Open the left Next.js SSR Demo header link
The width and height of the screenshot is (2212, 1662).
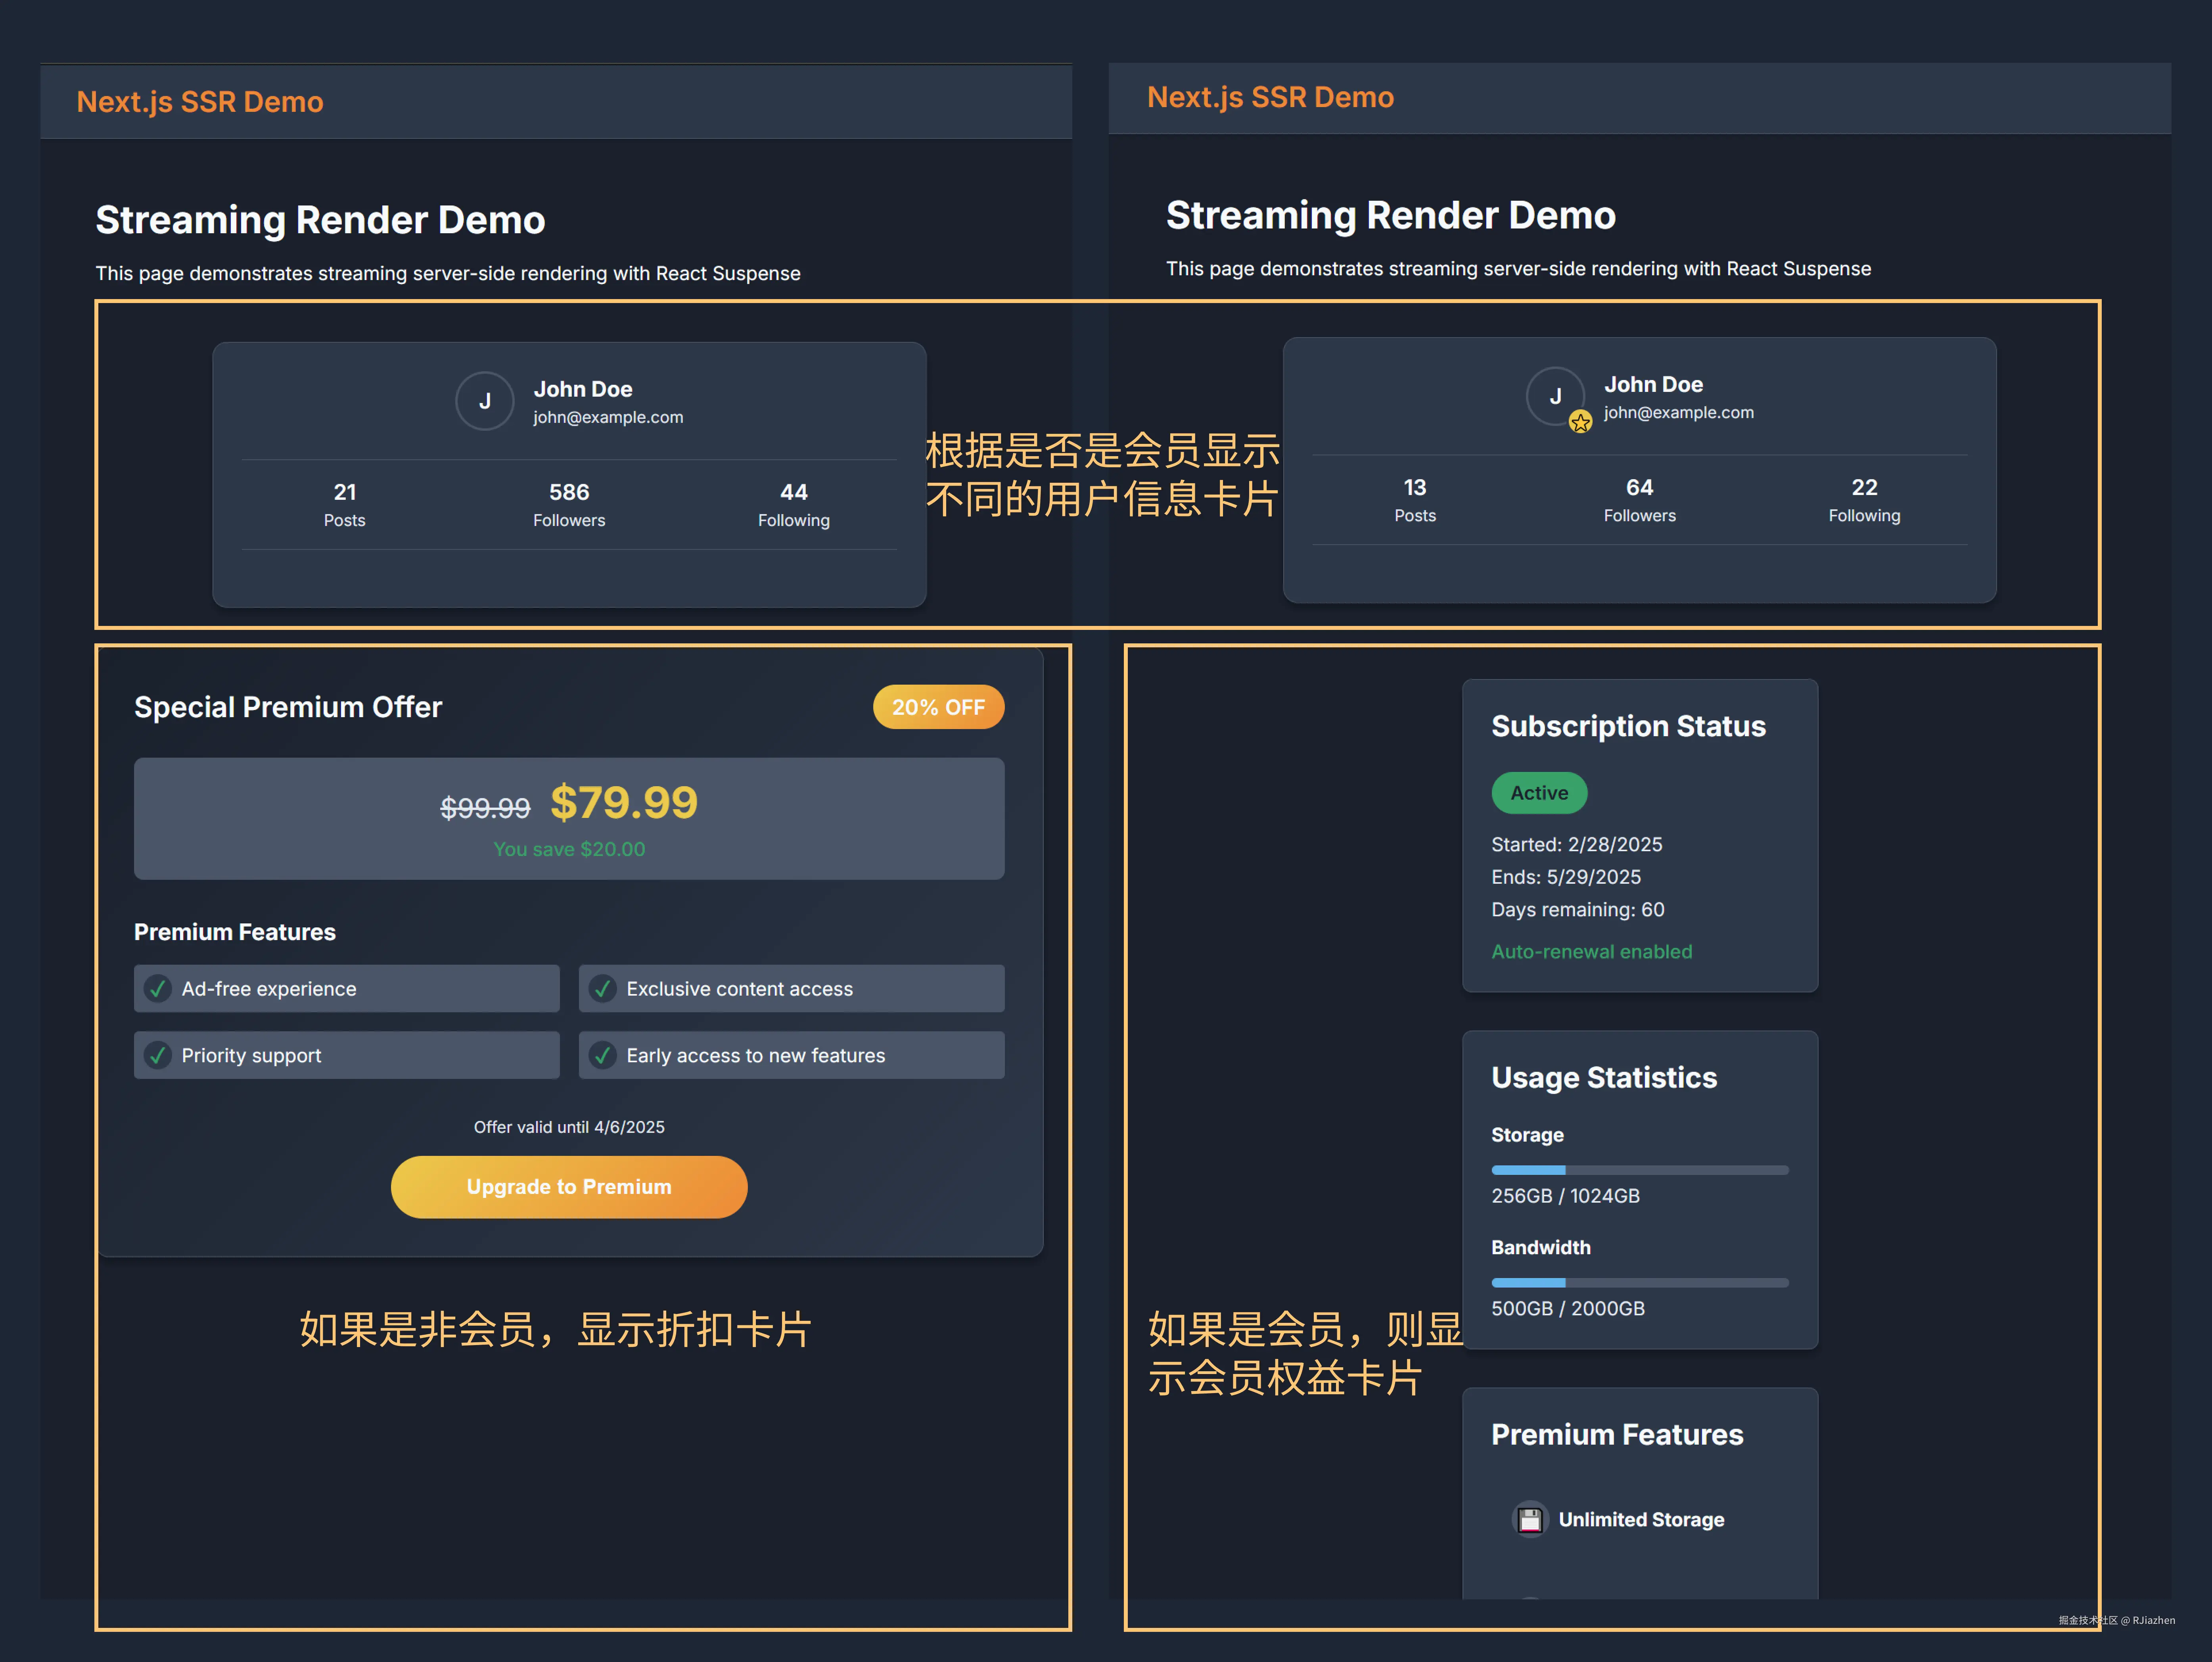[200, 102]
